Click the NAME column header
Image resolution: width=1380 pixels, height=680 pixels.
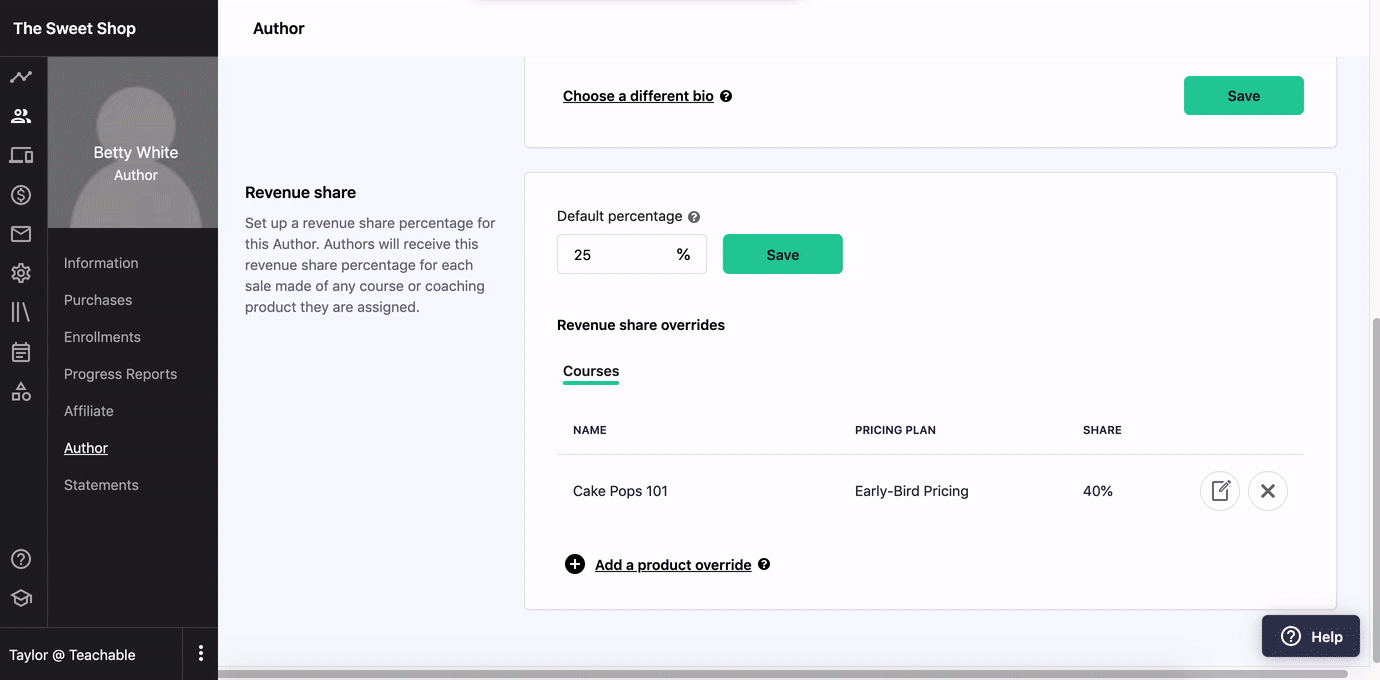coord(590,430)
